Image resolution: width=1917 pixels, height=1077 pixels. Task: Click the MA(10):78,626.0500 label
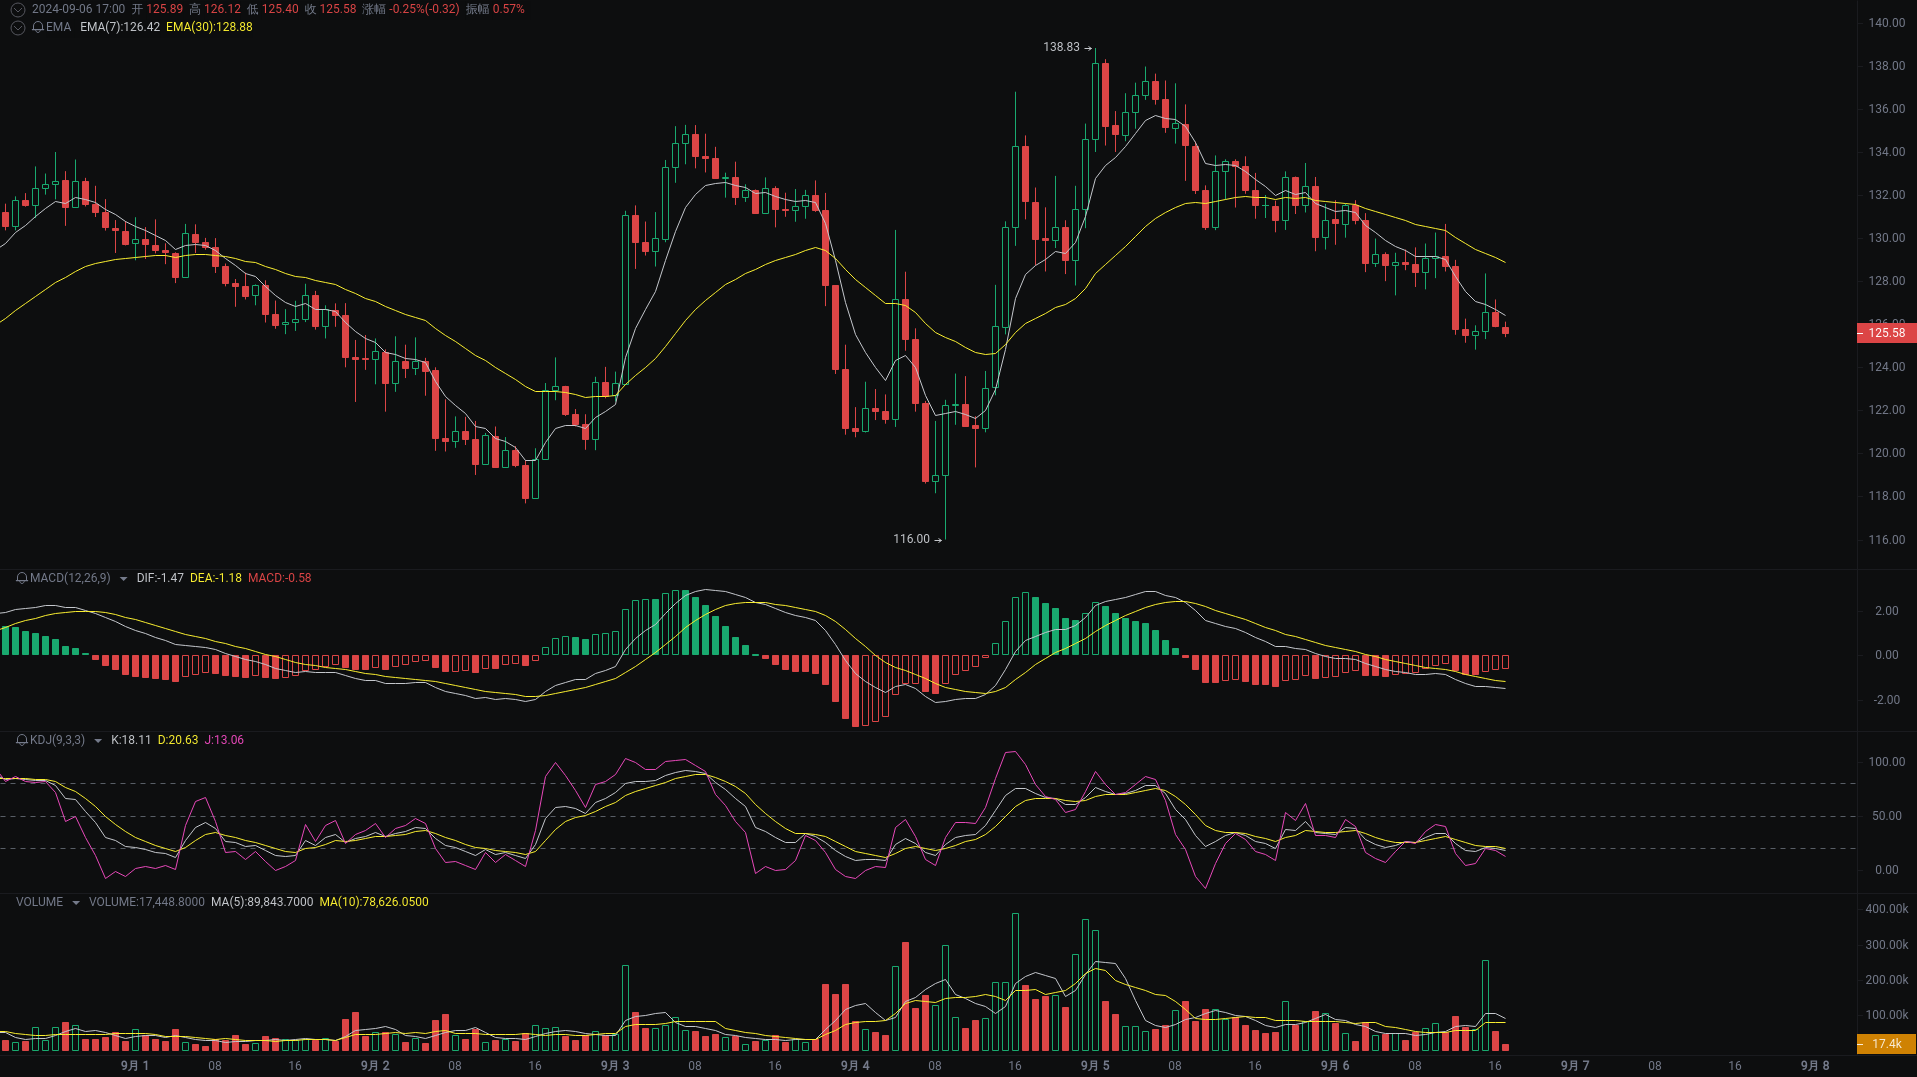374,902
